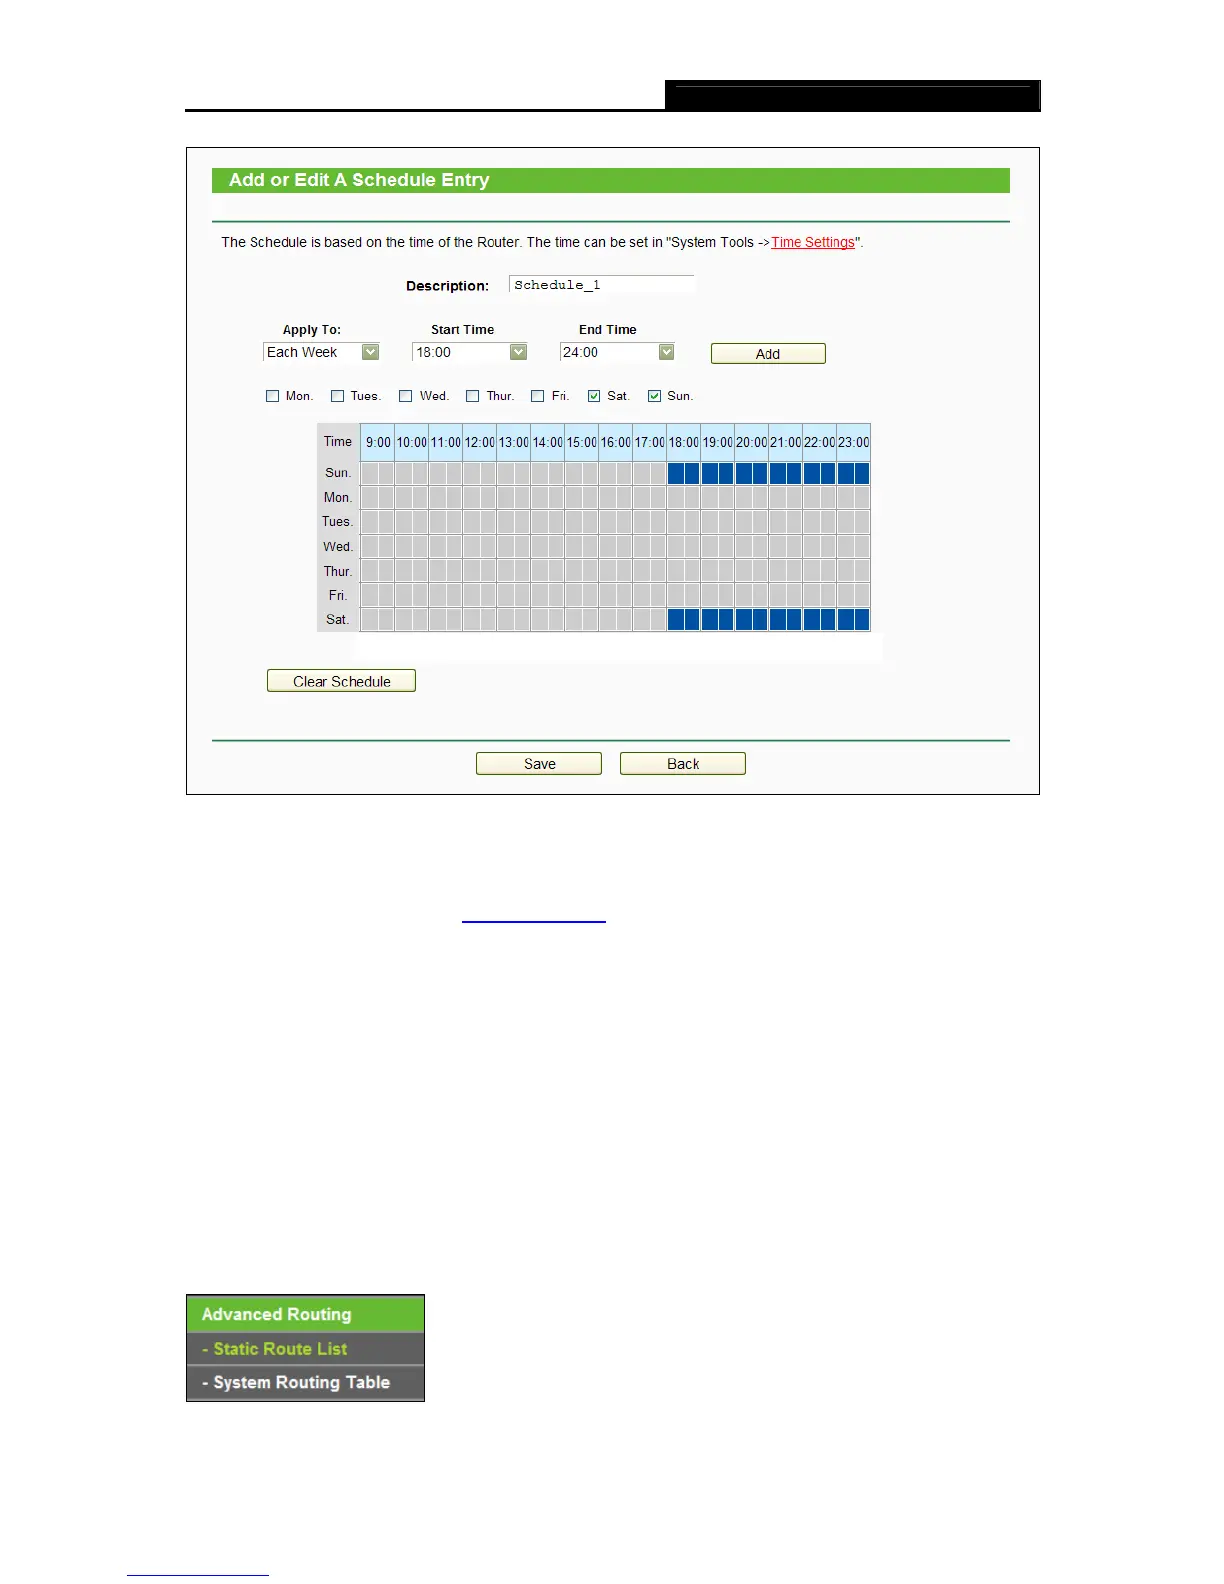
Task: Click the 10:00 column header
Action: [412, 442]
